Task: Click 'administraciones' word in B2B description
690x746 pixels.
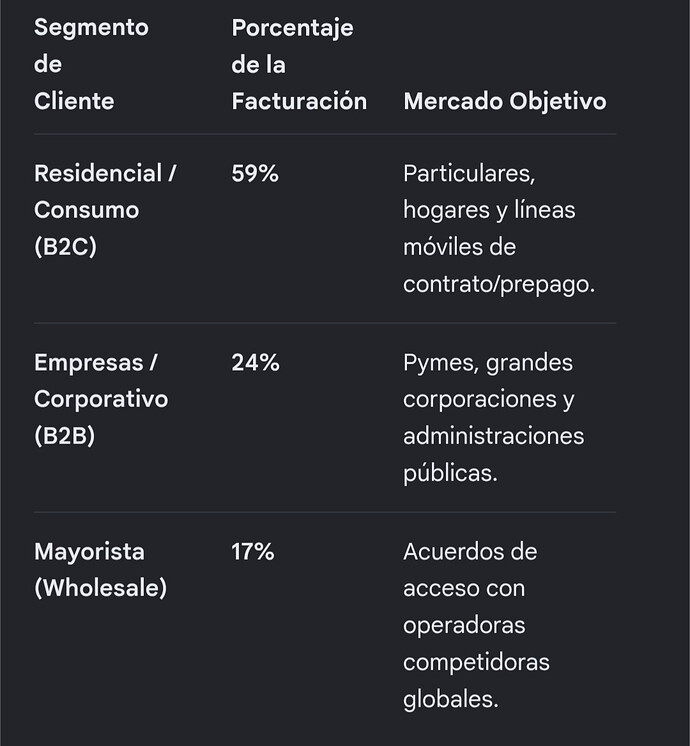Action: (493, 436)
